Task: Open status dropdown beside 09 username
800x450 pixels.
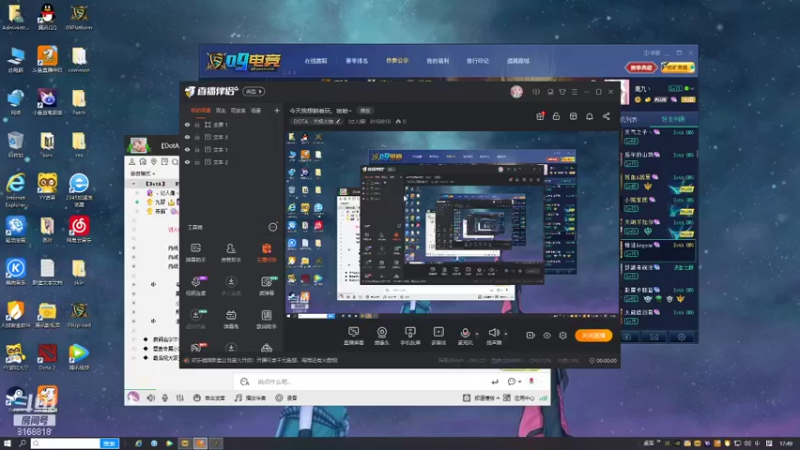Action: tap(692, 89)
